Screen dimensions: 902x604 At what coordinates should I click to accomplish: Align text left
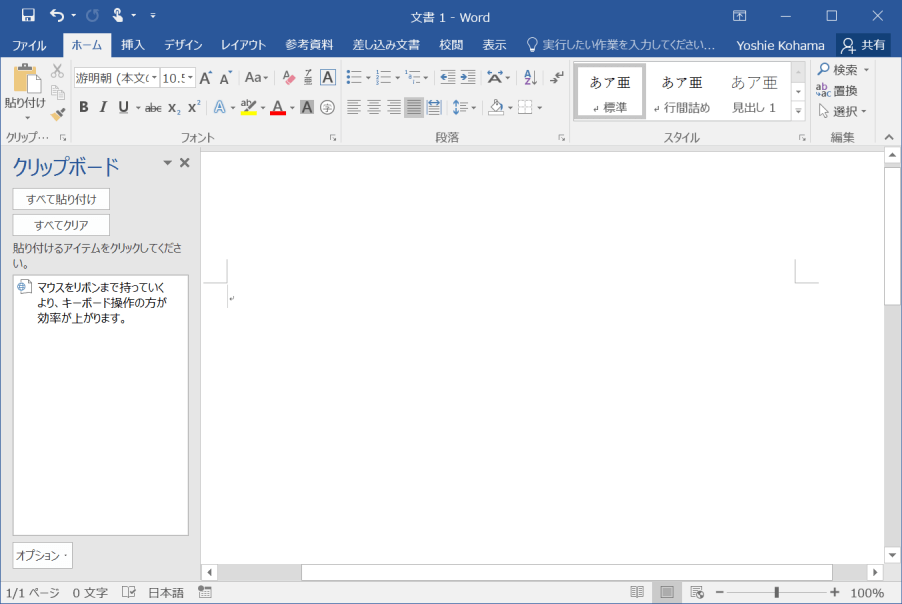tap(354, 107)
